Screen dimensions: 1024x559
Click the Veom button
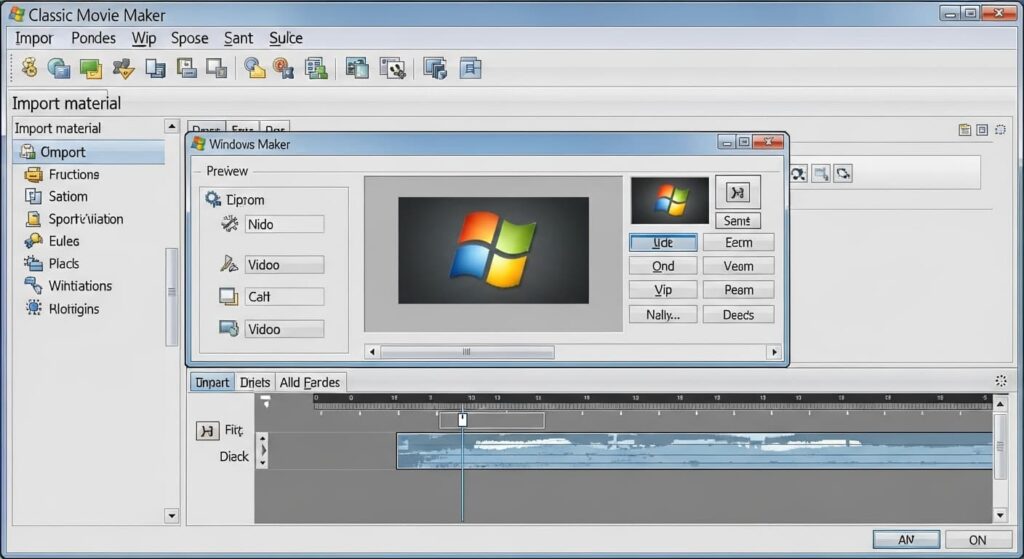click(x=739, y=266)
